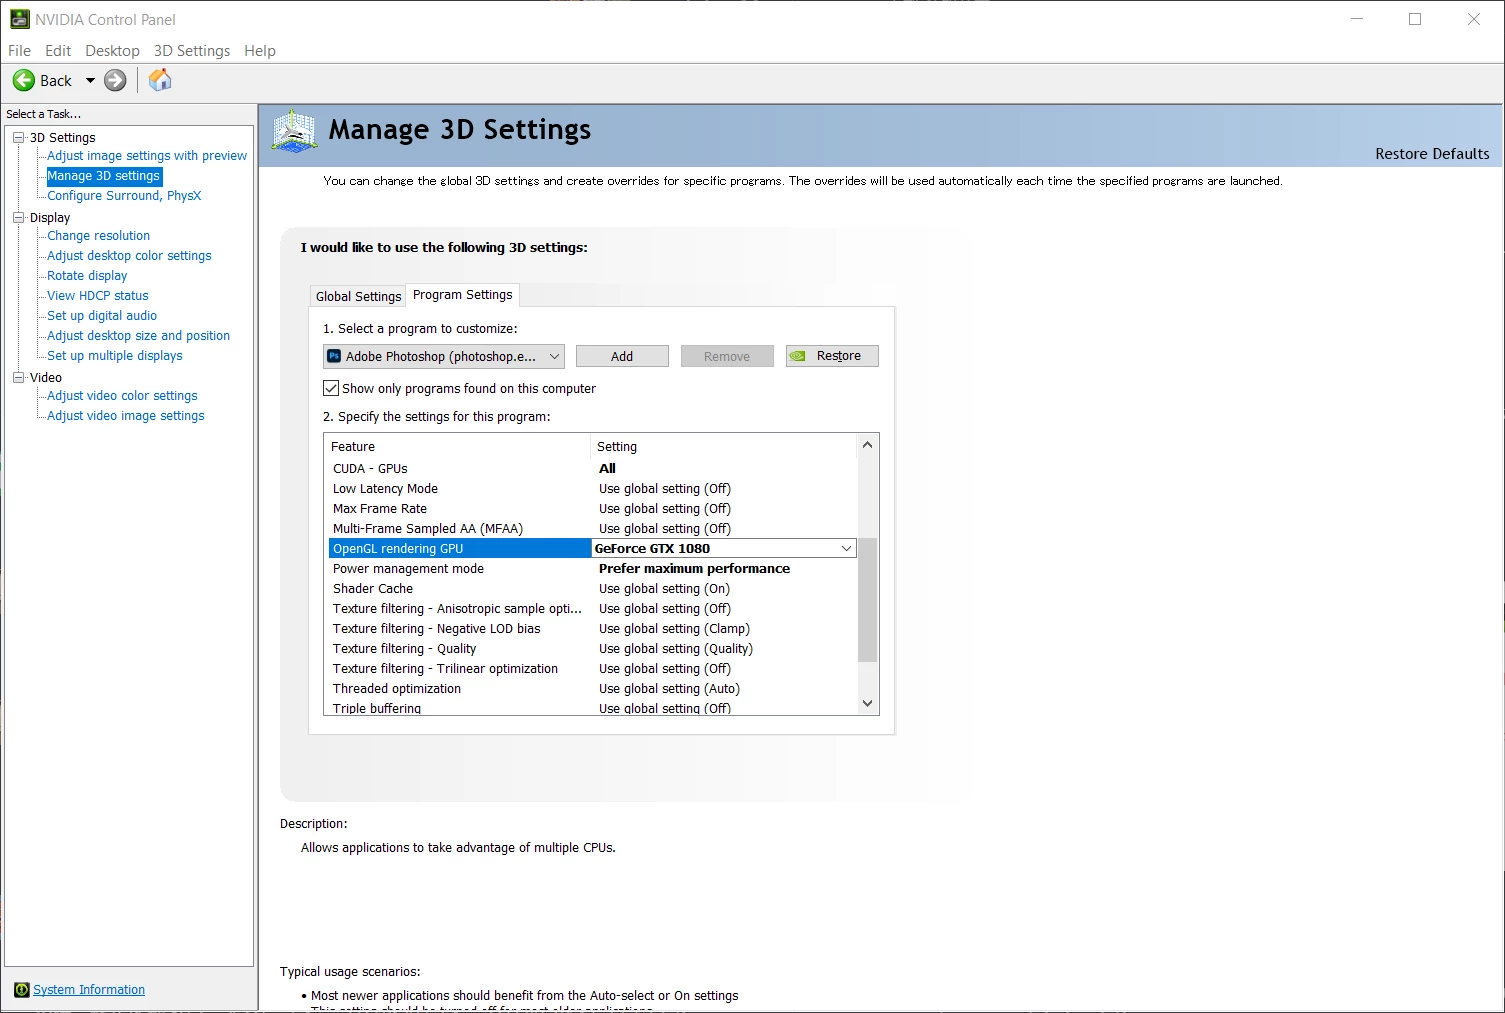1505x1013 pixels.
Task: Open Change resolution page
Action: (98, 236)
